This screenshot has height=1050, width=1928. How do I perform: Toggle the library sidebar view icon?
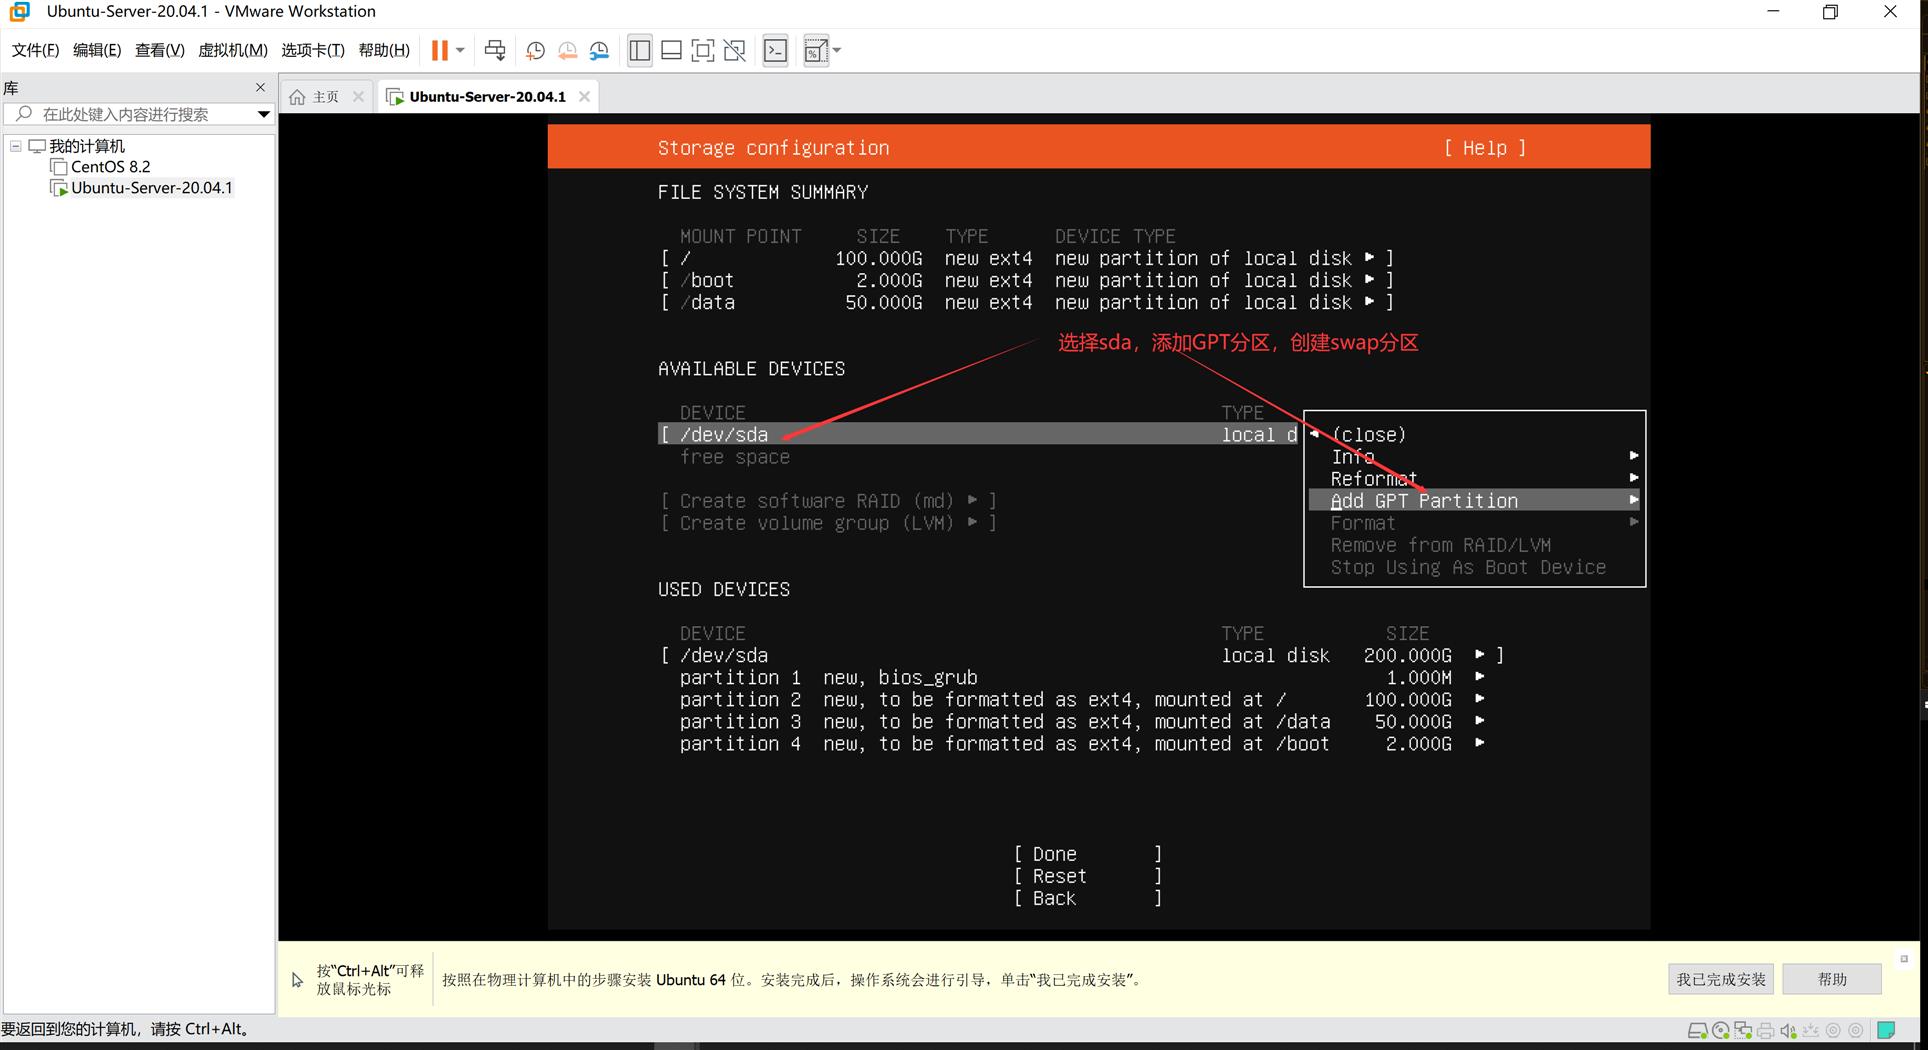640,50
